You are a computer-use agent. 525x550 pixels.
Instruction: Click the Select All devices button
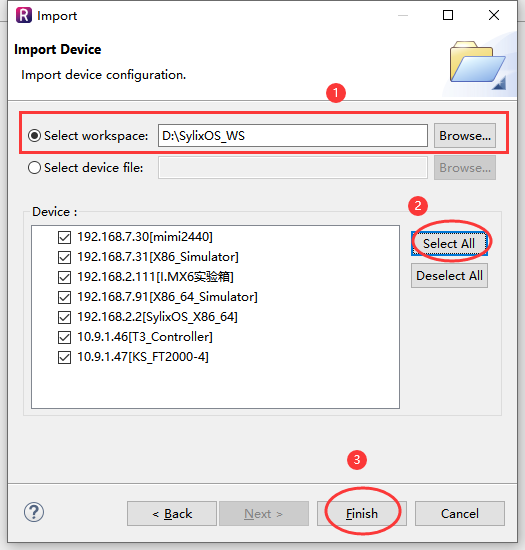pyautogui.click(x=449, y=243)
